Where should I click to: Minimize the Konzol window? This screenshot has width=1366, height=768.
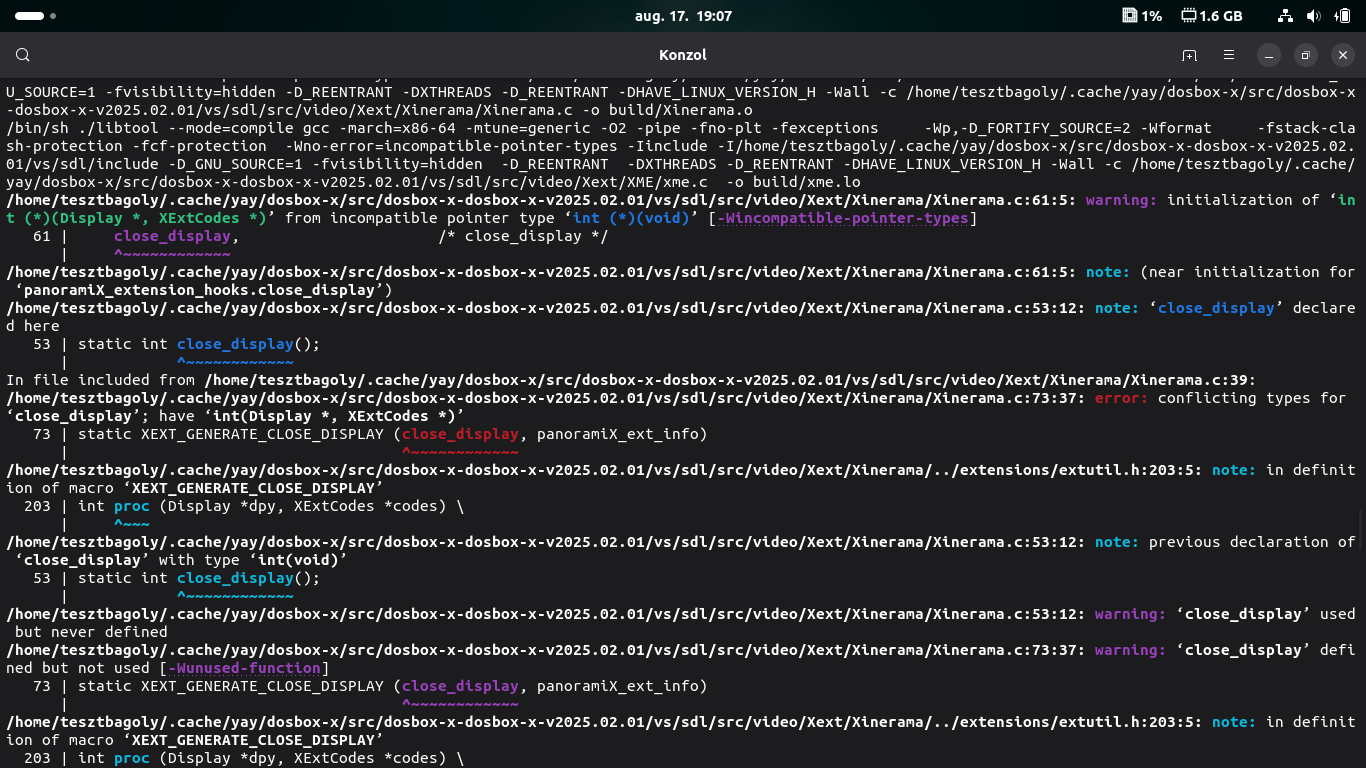tap(1268, 55)
